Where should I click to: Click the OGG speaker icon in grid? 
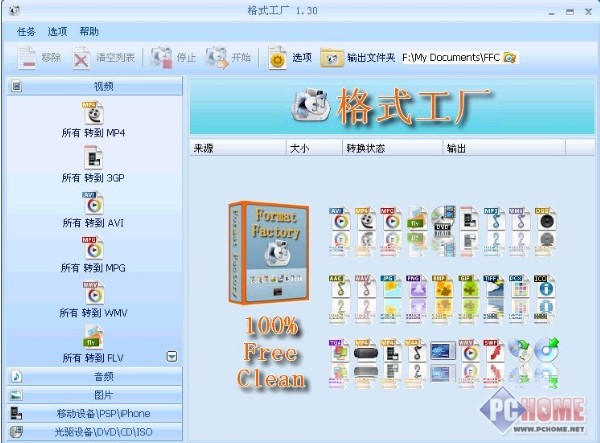click(545, 218)
